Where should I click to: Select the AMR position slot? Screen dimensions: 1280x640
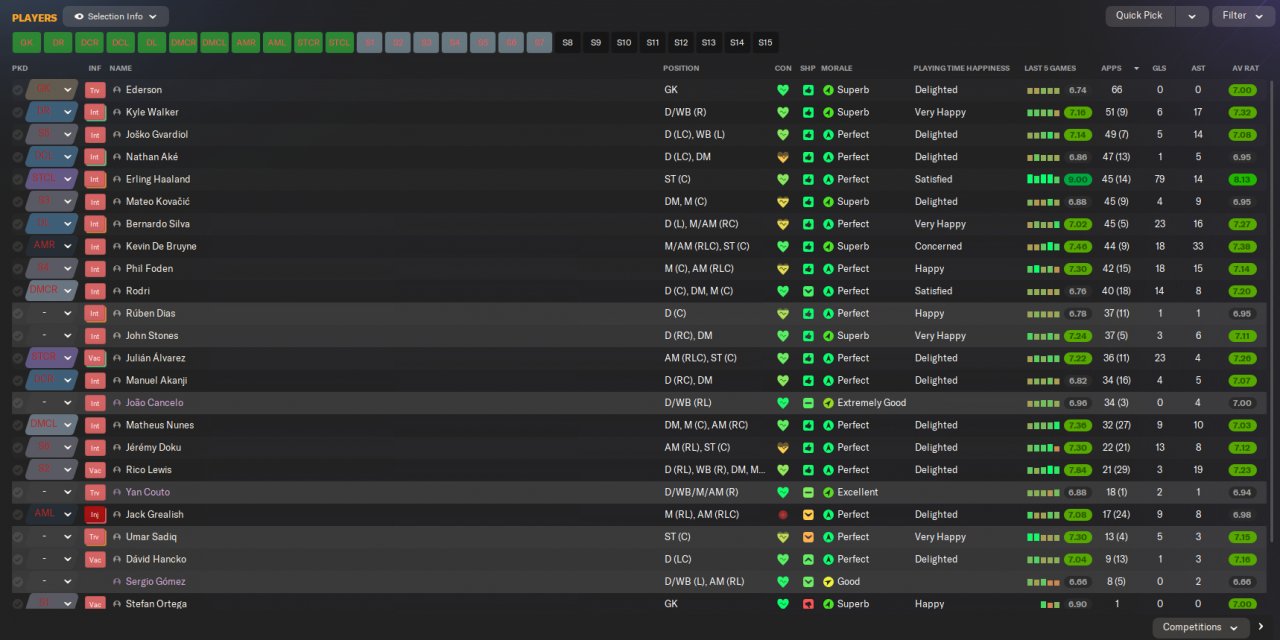coord(245,43)
